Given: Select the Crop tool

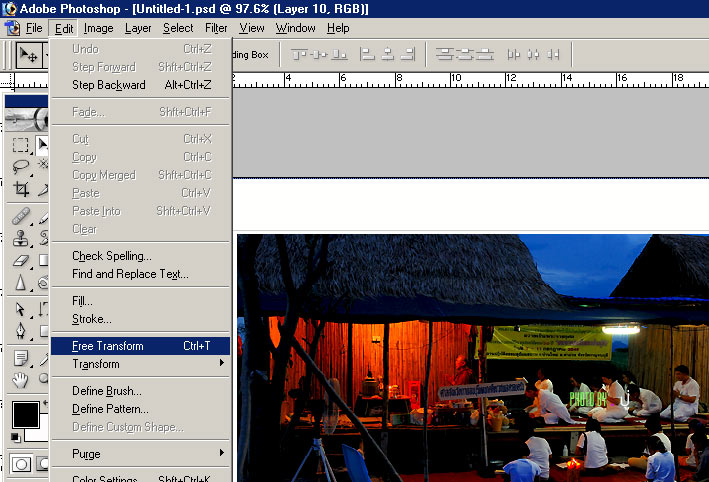Looking at the screenshot, I should click(20, 190).
